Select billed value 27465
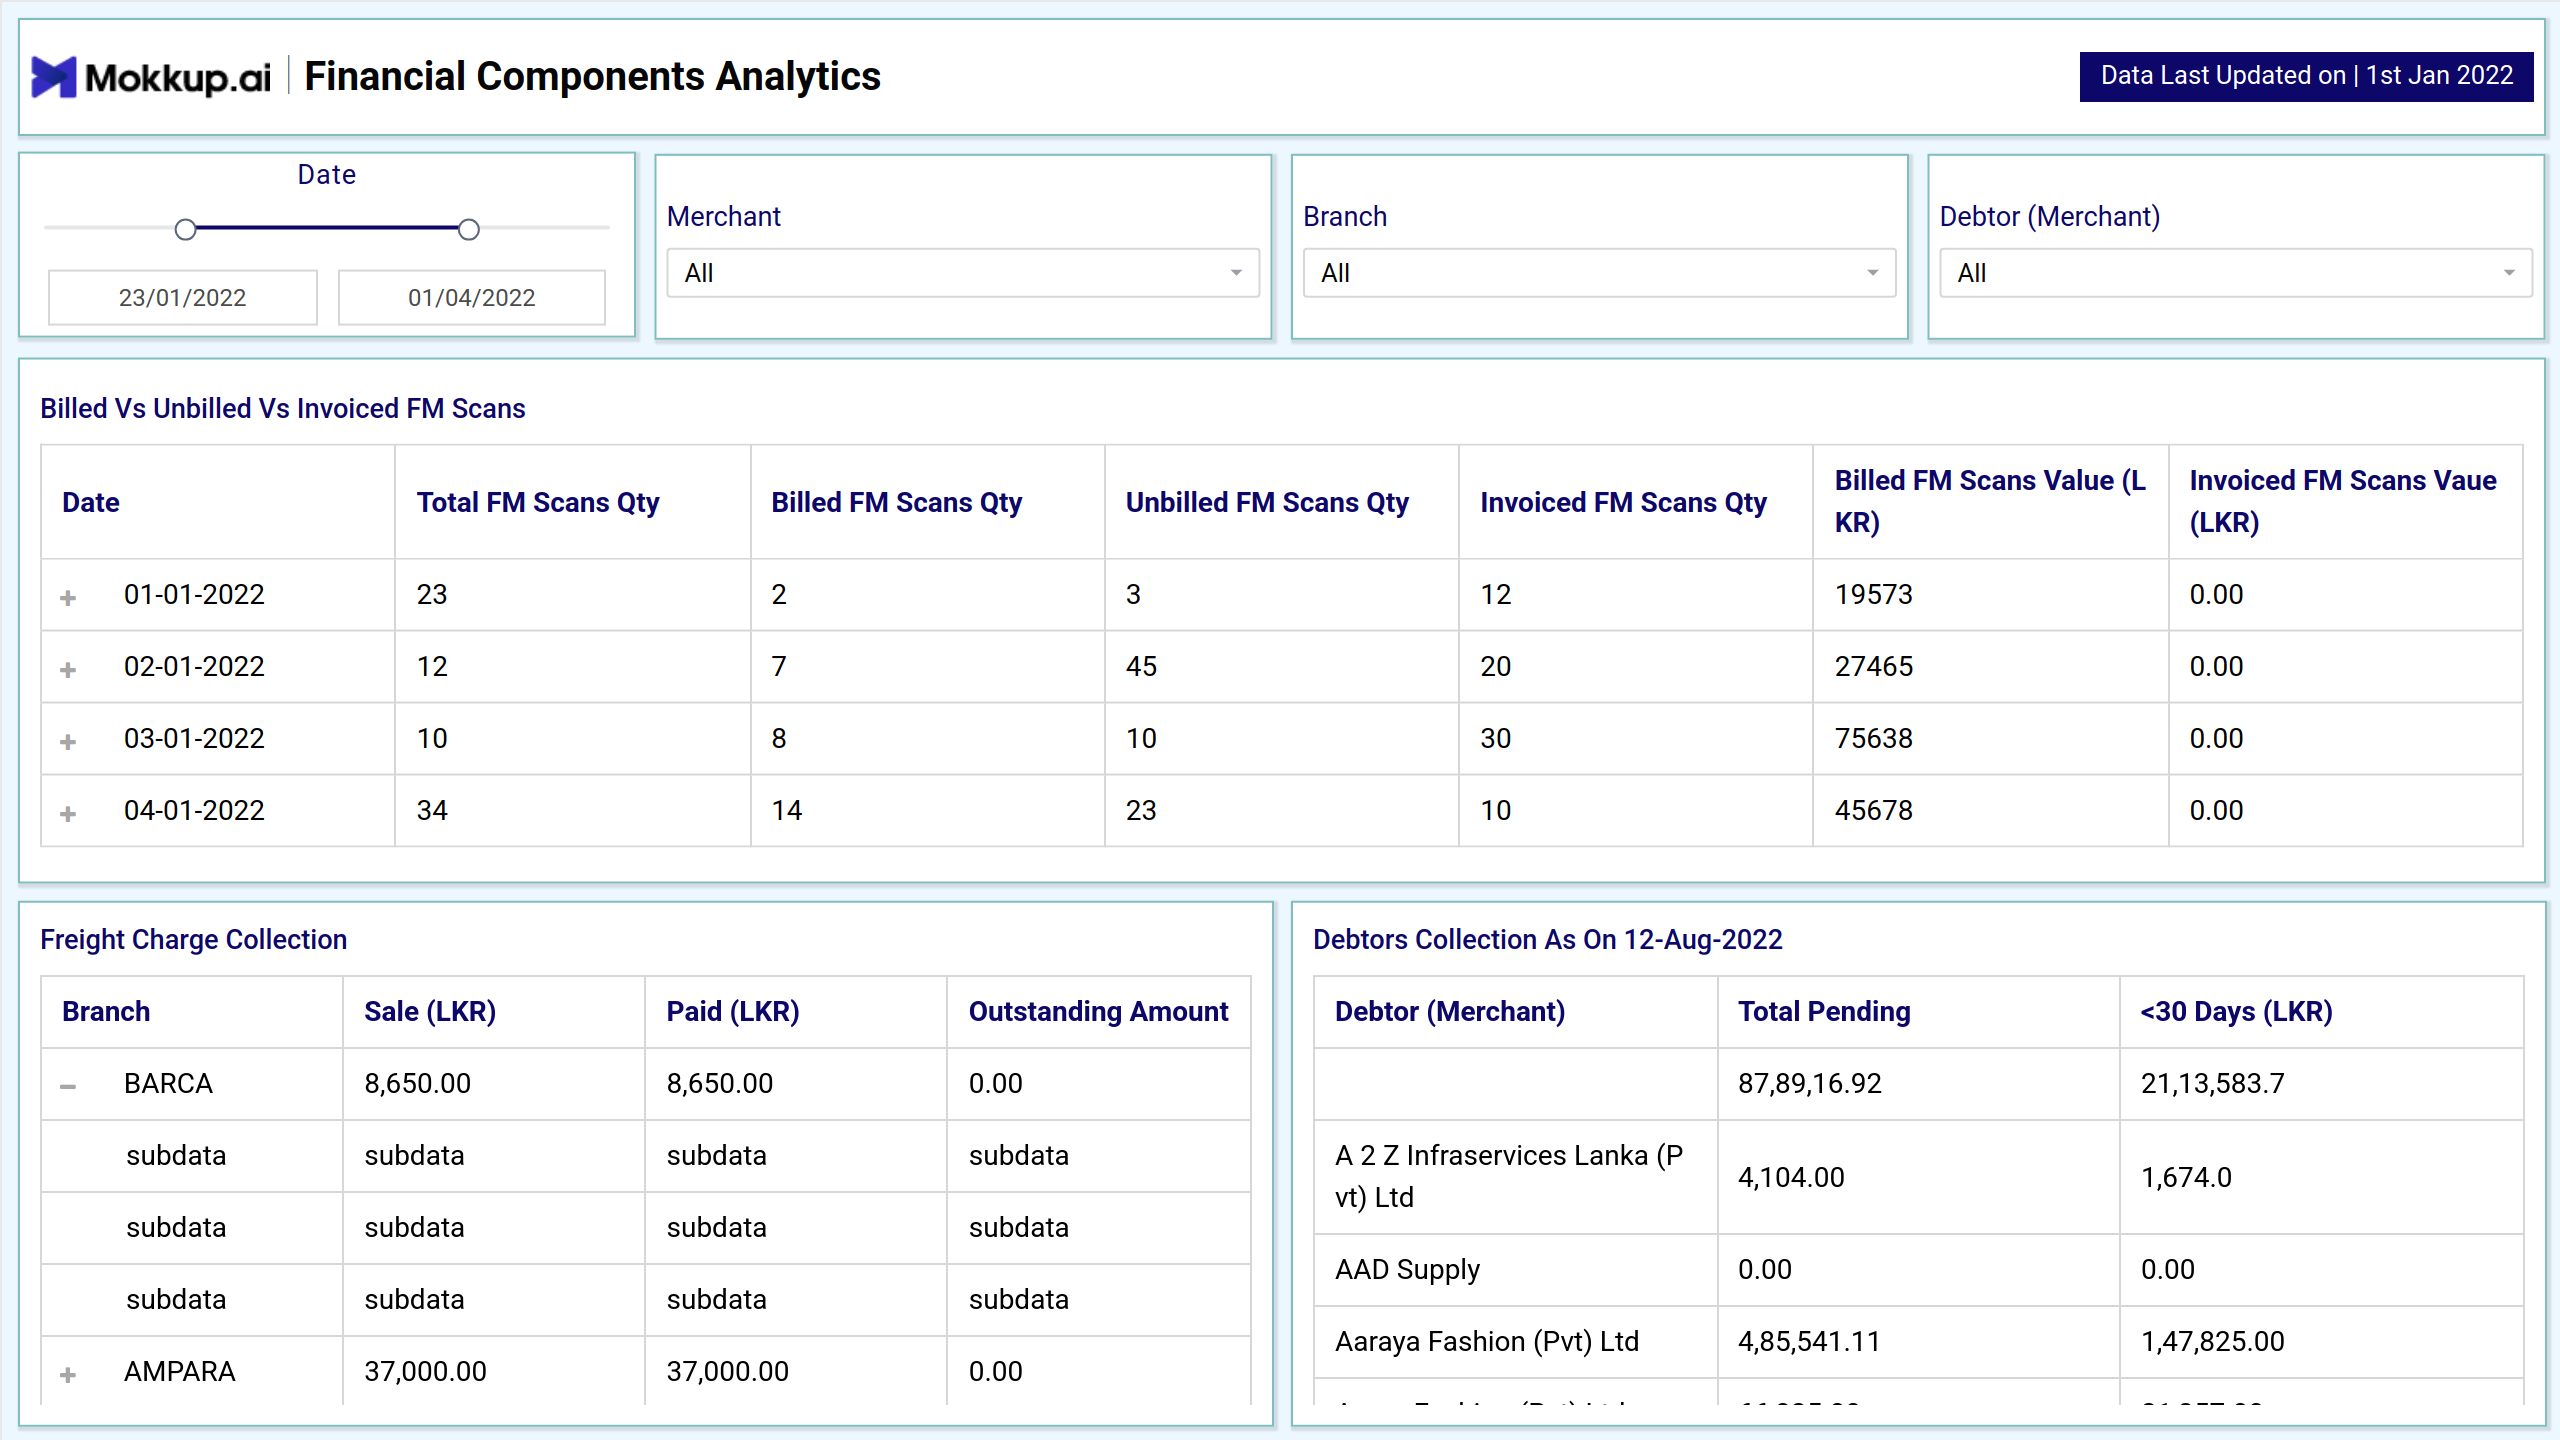Viewport: 2560px width, 1440px height. (x=1873, y=666)
